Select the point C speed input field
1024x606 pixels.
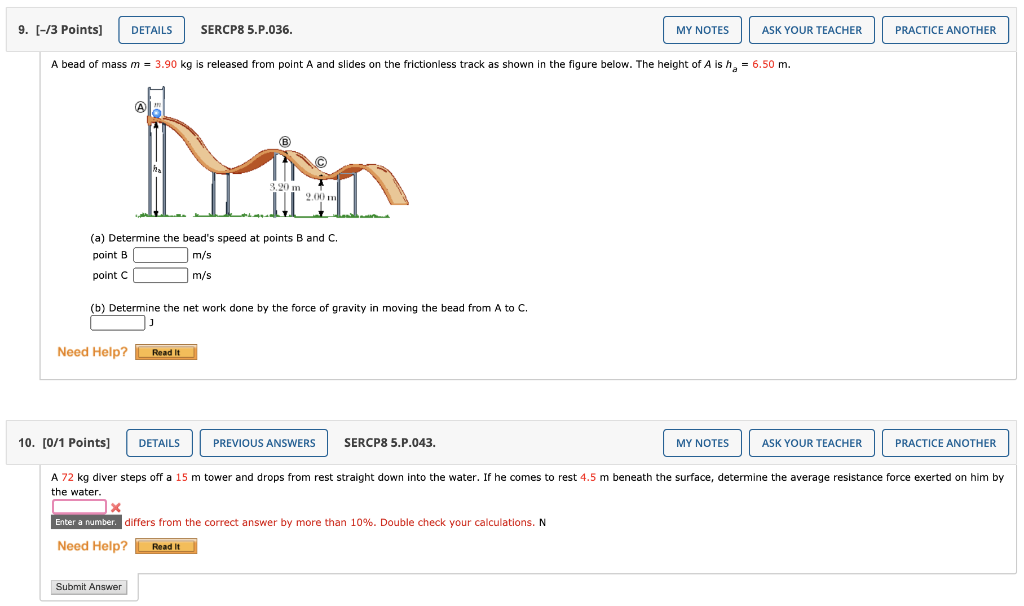(159, 275)
